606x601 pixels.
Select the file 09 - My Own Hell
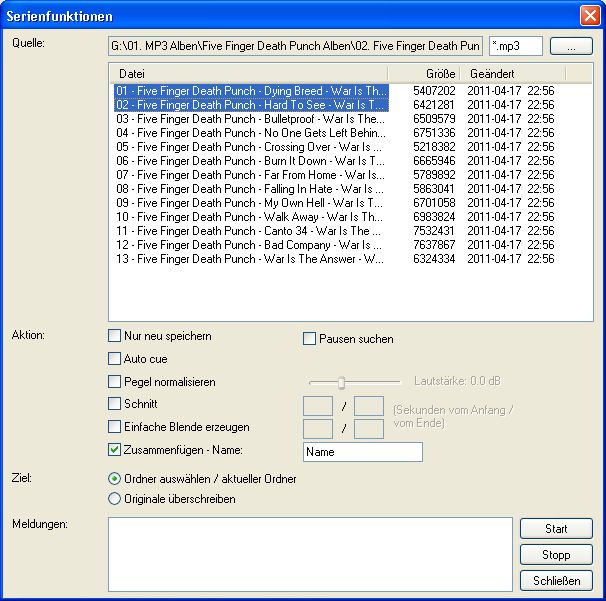coord(250,203)
